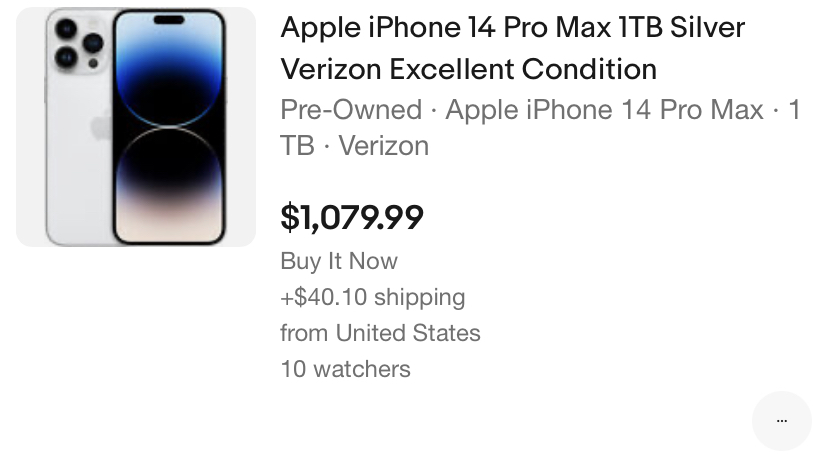Click "Verizon" in the grey subtitle

click(383, 145)
